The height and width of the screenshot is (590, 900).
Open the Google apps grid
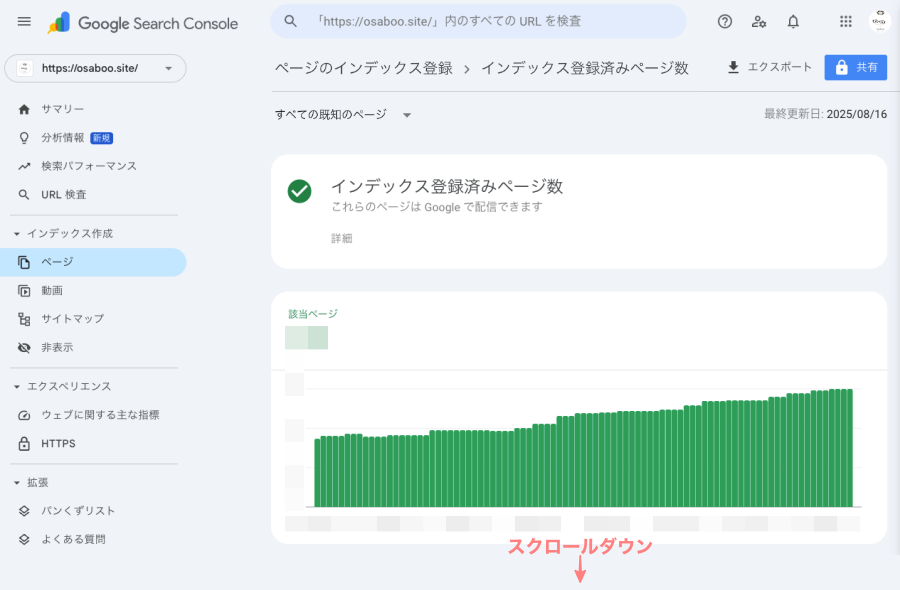(x=845, y=22)
